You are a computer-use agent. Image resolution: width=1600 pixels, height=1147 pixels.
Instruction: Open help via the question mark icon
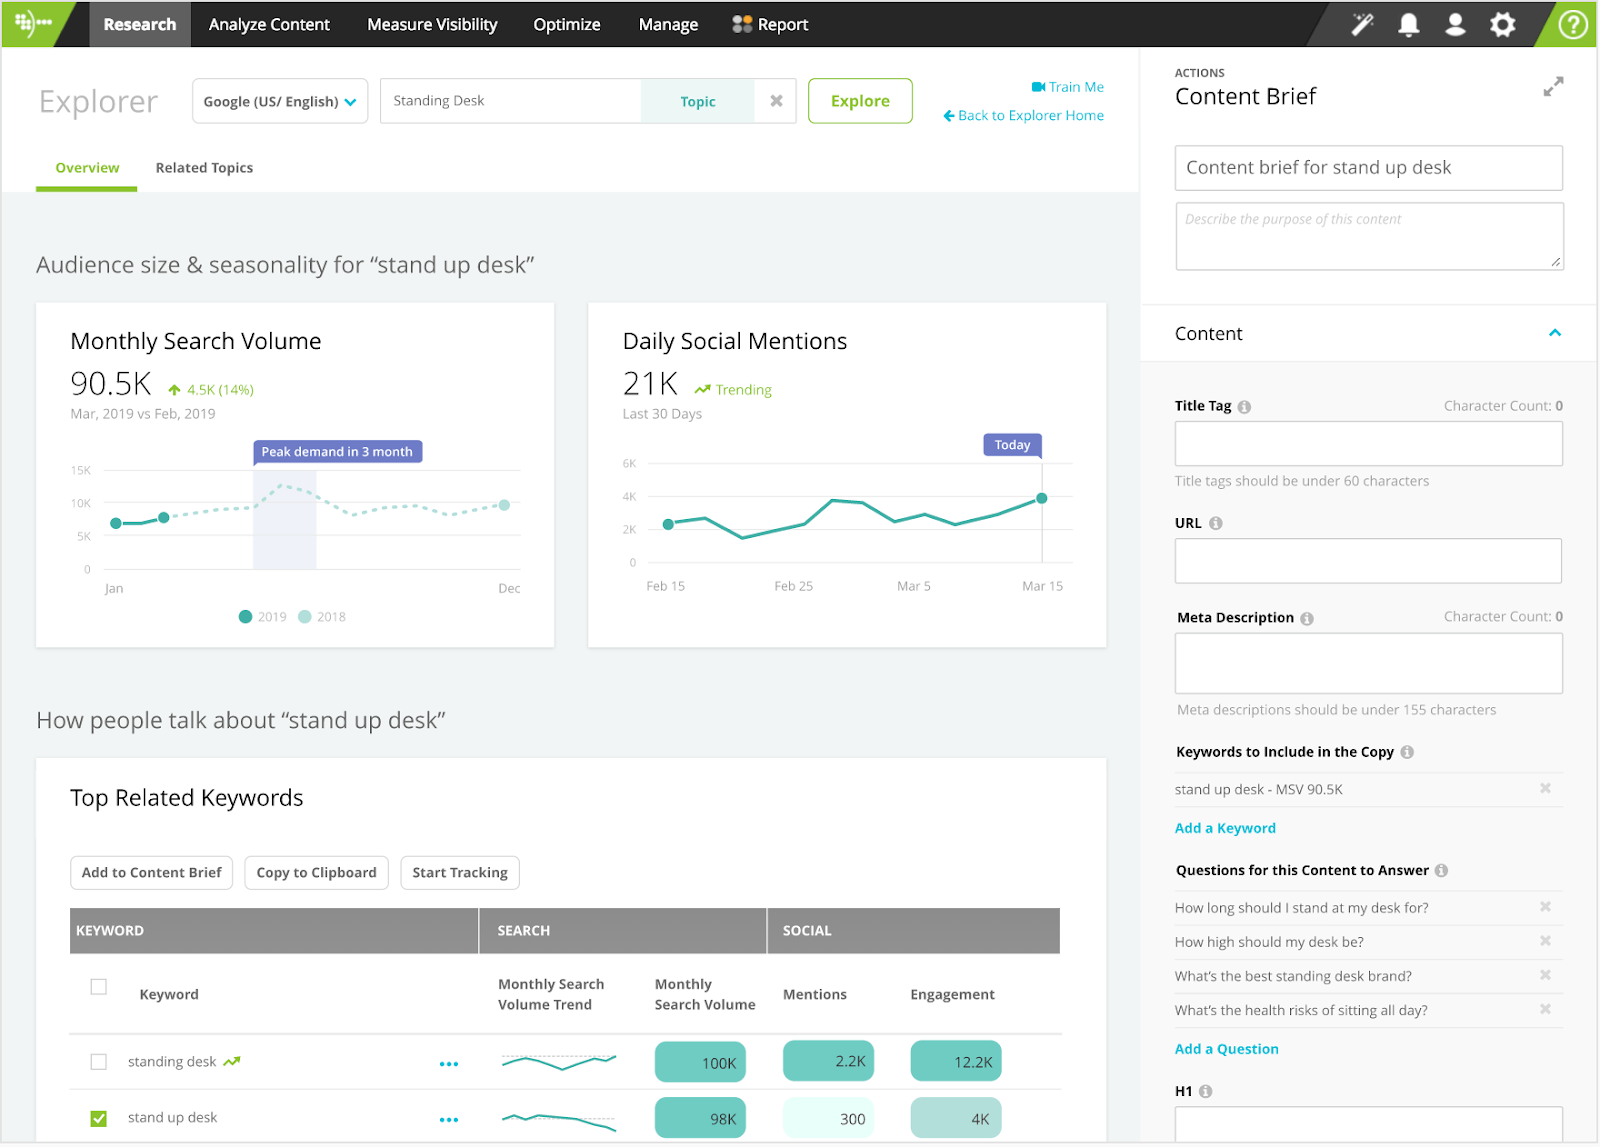point(1572,24)
